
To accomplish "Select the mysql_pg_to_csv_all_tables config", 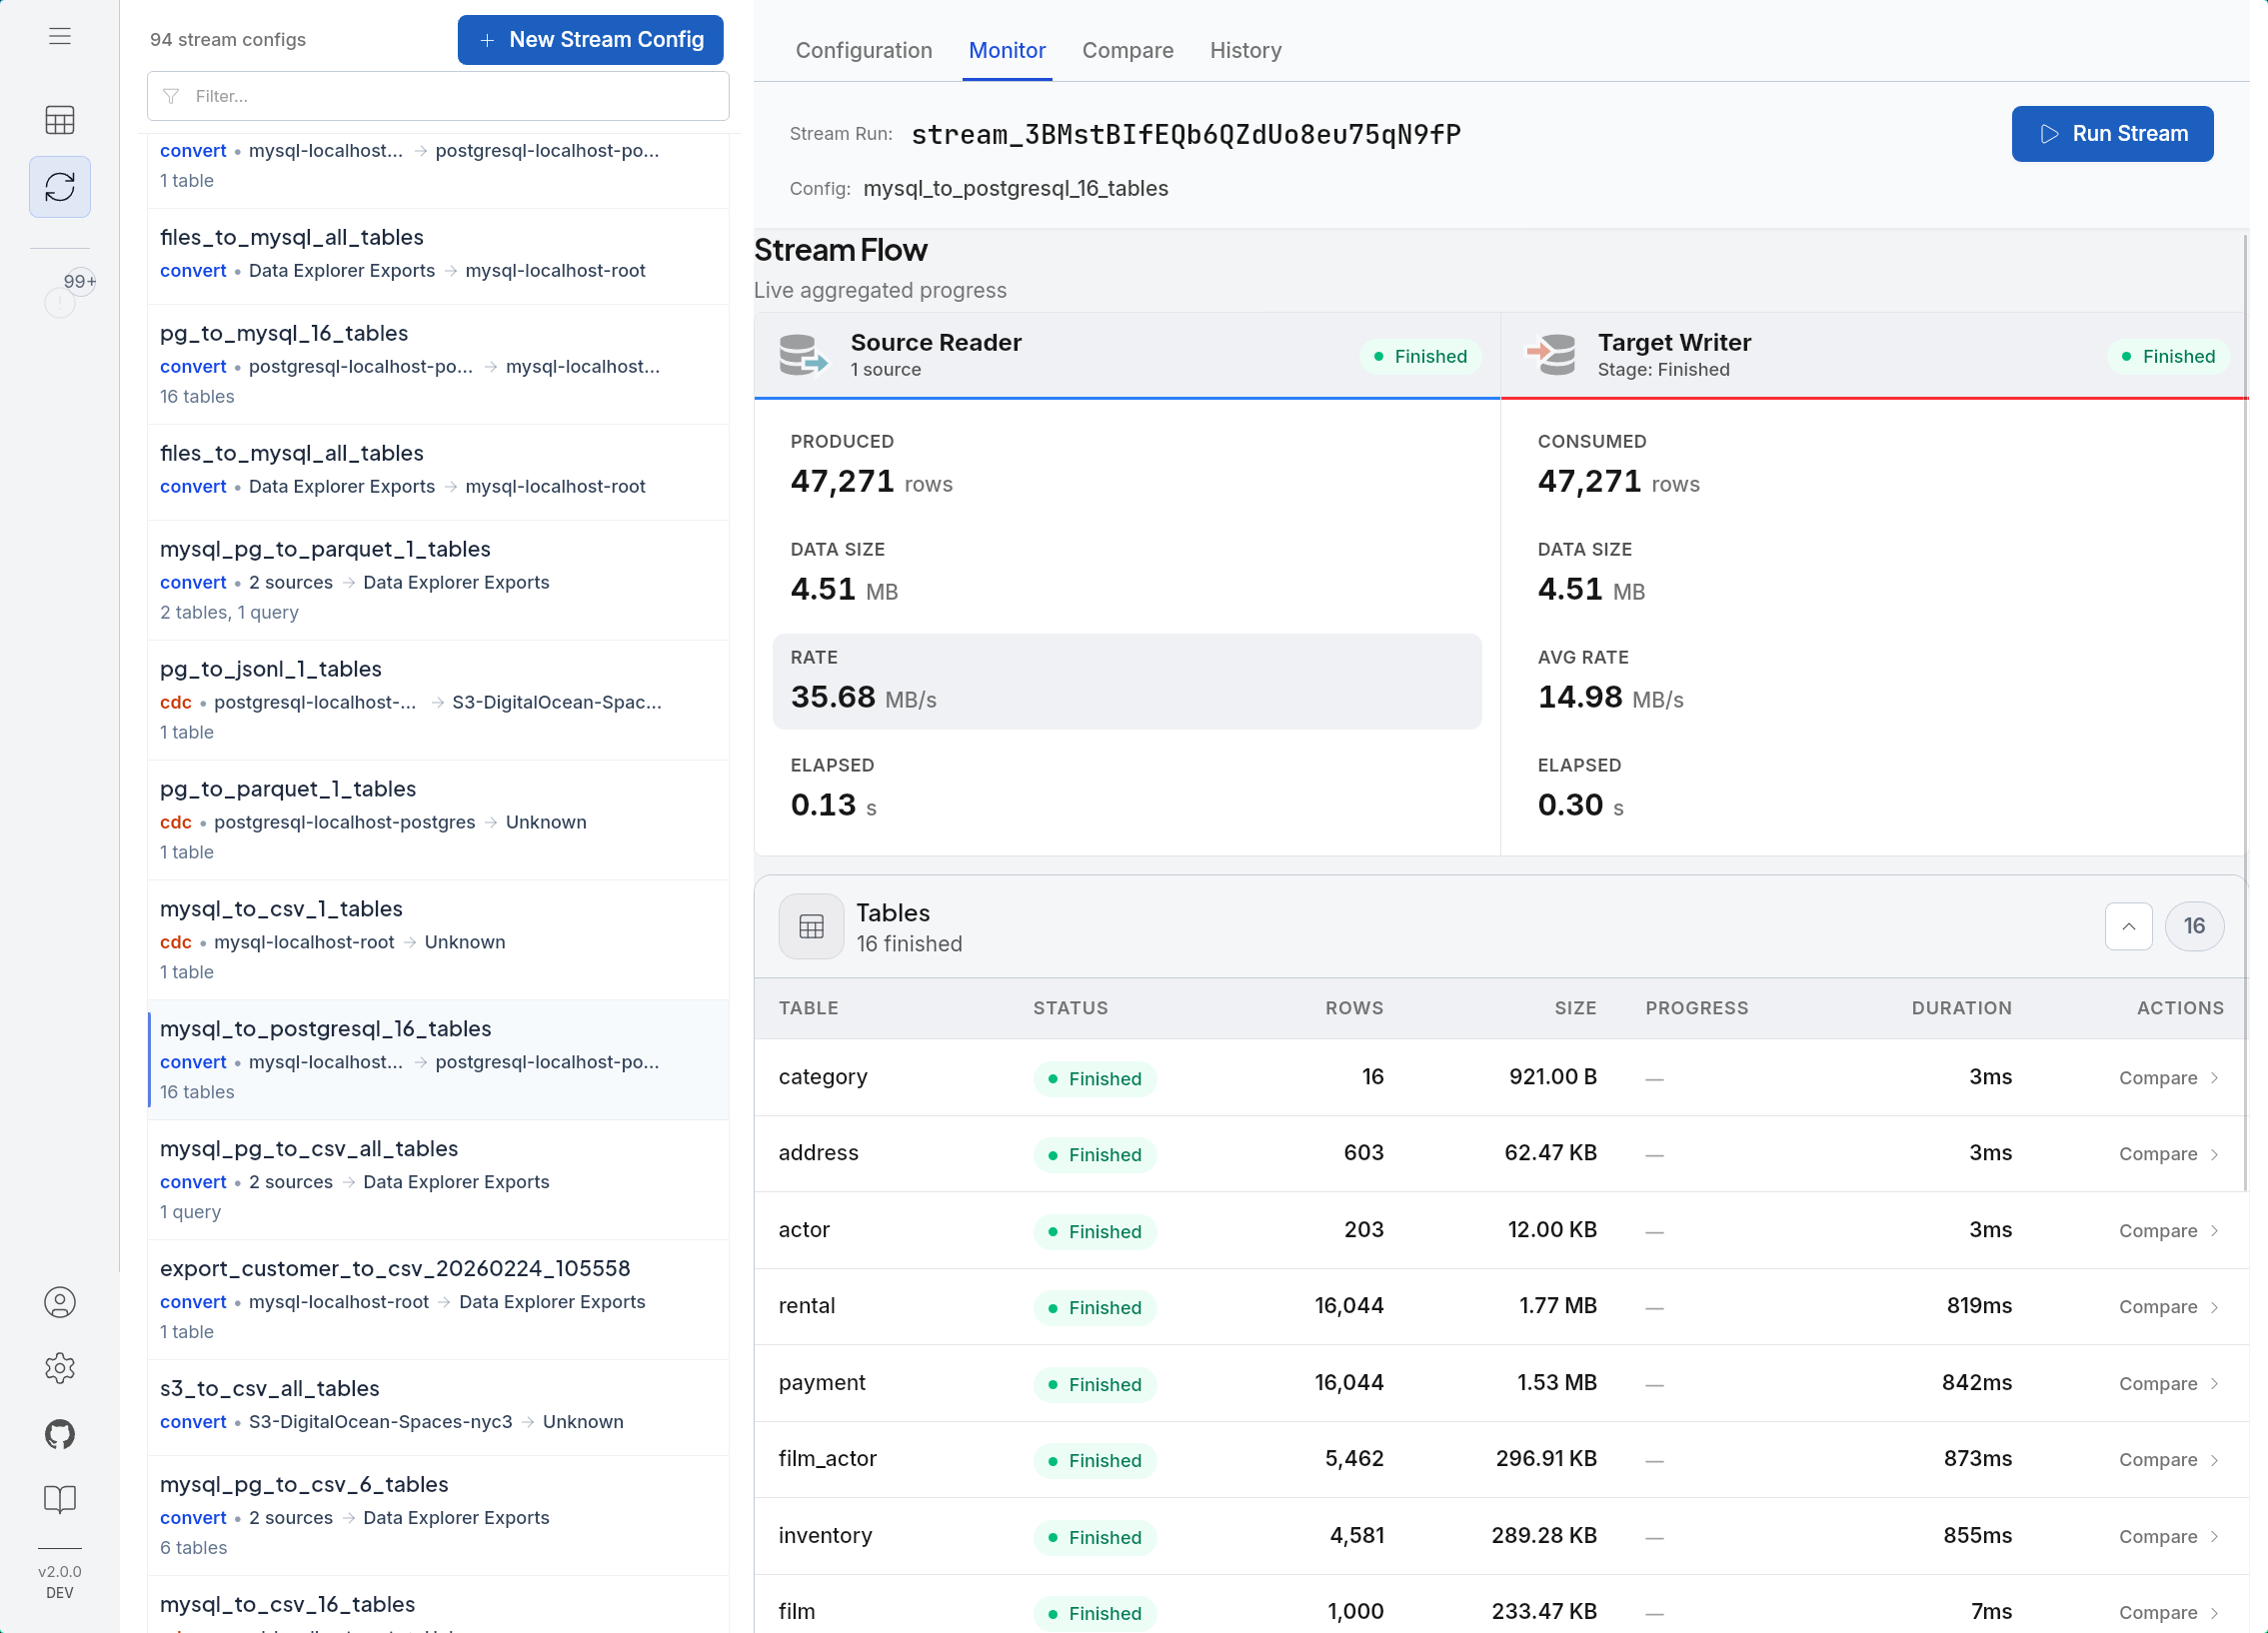I will click(x=438, y=1180).
